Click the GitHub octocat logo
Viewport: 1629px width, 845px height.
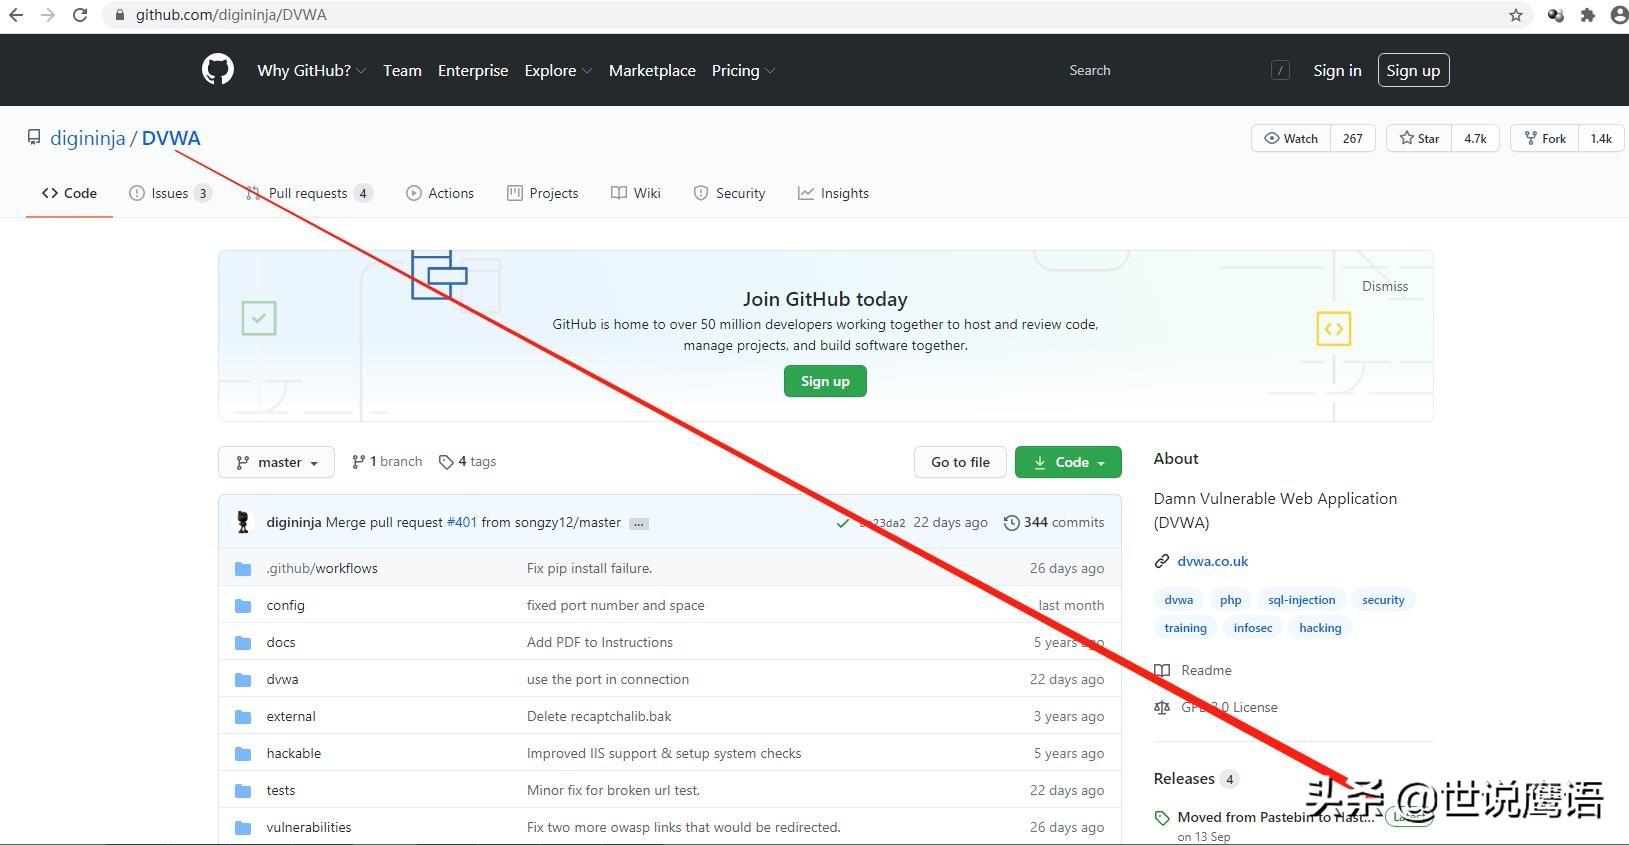point(218,70)
